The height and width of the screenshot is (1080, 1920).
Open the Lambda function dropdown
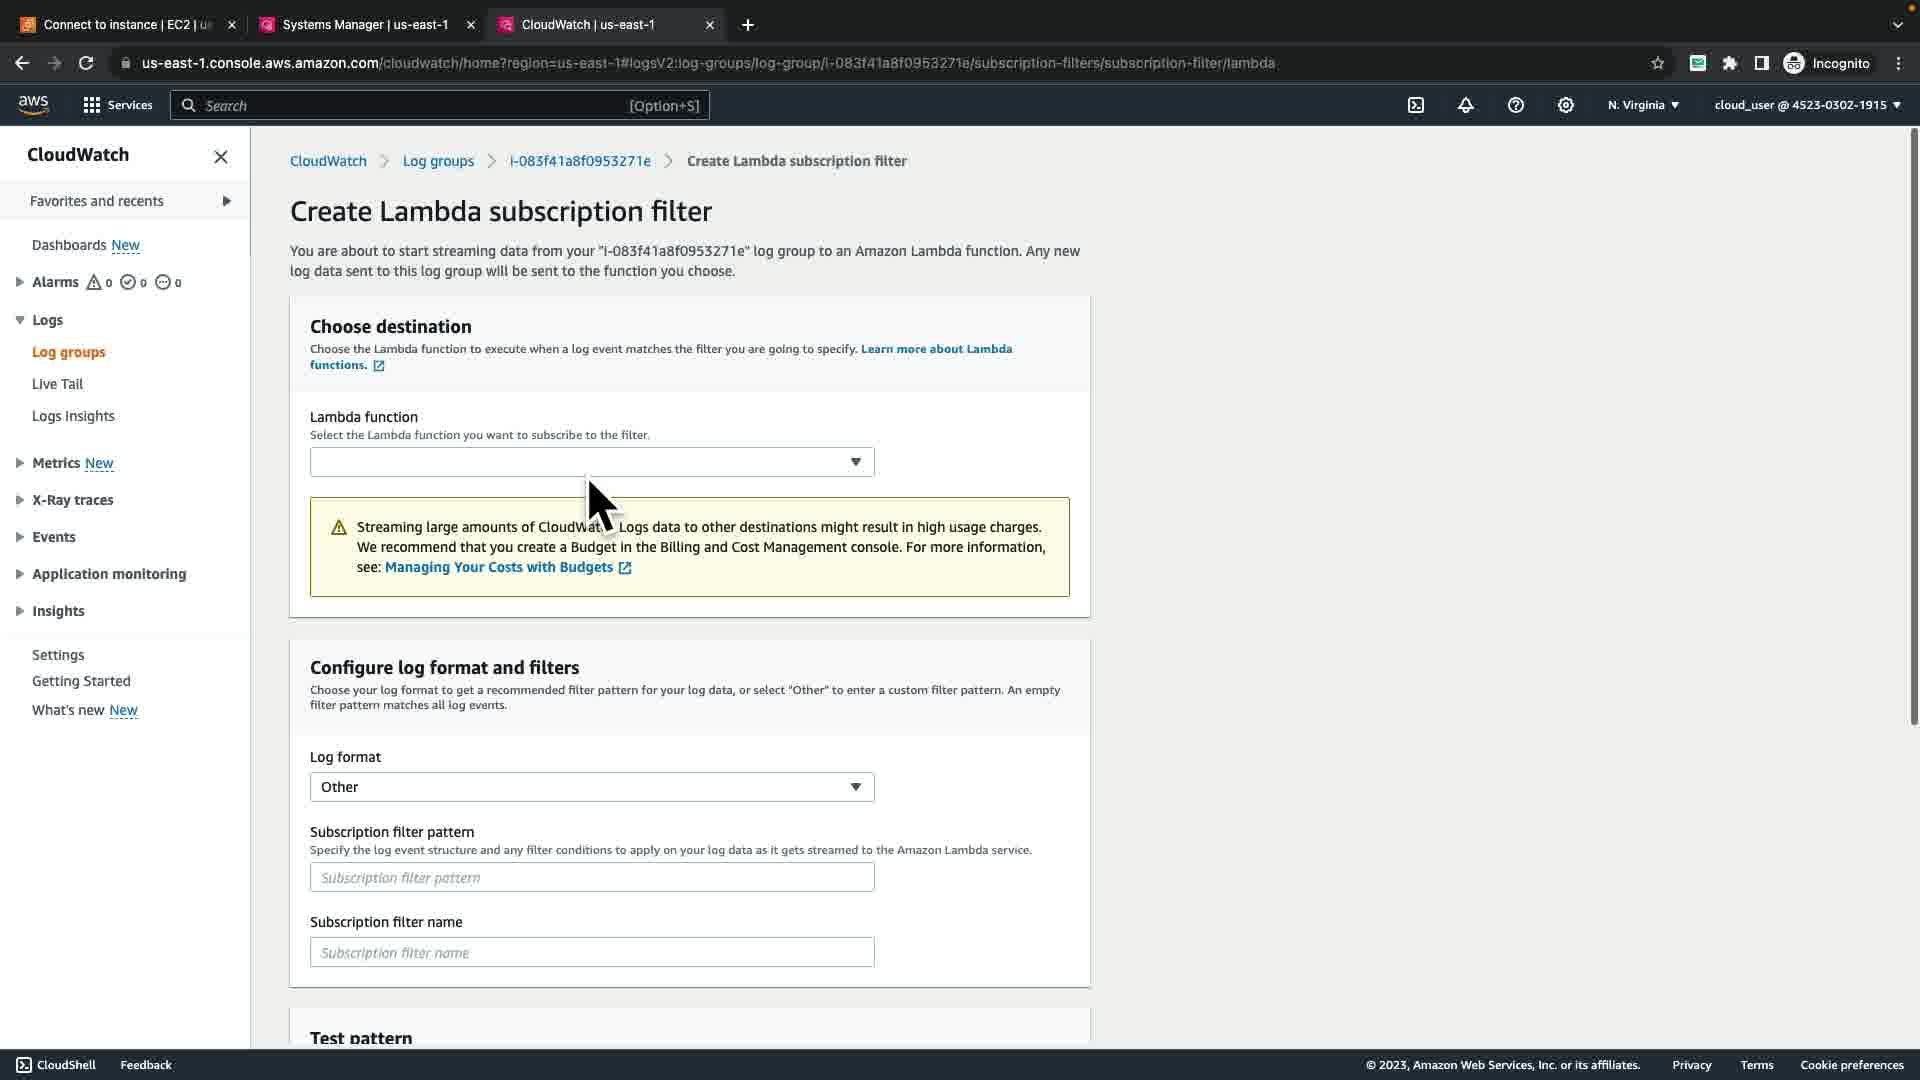coord(592,462)
